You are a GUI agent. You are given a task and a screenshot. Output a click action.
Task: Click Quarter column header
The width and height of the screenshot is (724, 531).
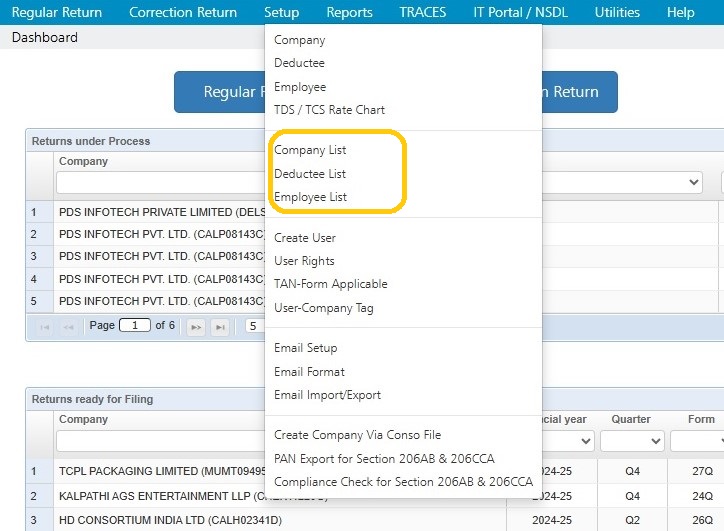[x=631, y=419]
